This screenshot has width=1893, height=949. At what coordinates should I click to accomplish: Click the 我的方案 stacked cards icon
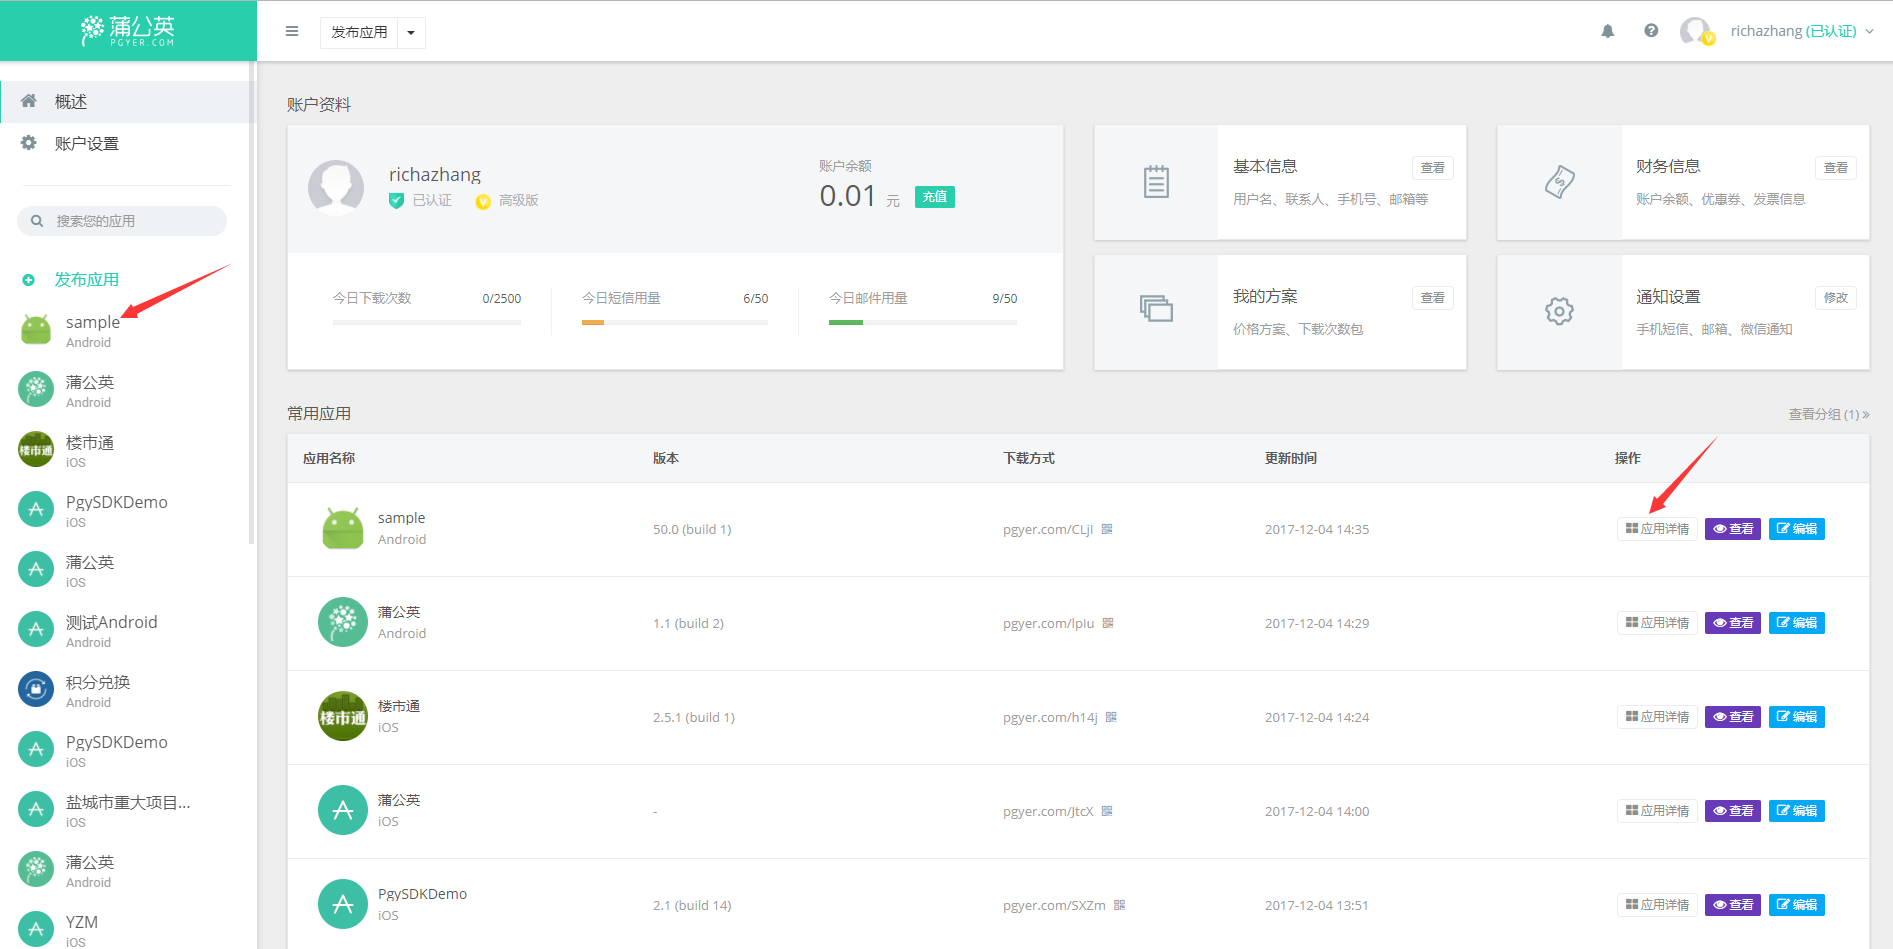click(x=1156, y=308)
